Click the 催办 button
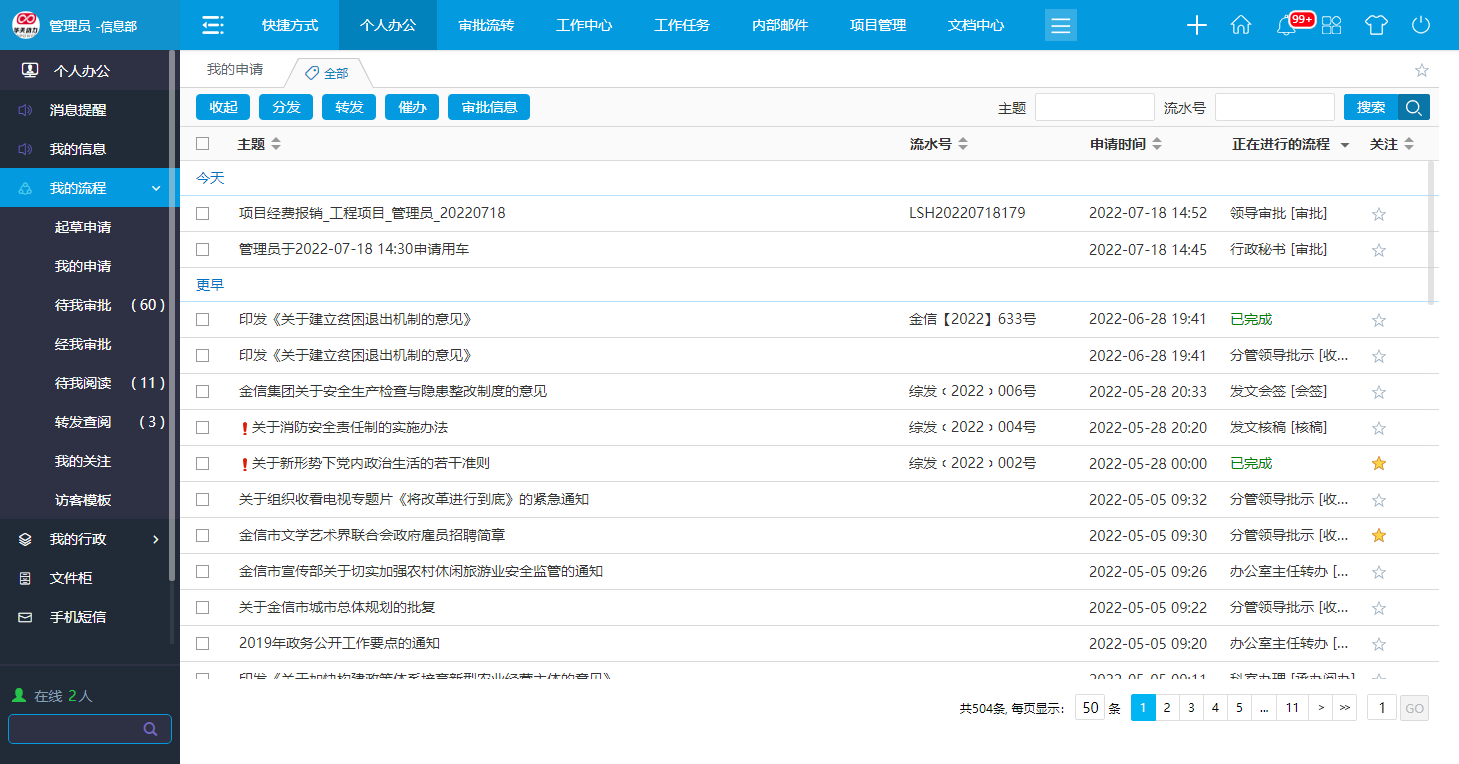The width and height of the screenshot is (1459, 764). 412,107
